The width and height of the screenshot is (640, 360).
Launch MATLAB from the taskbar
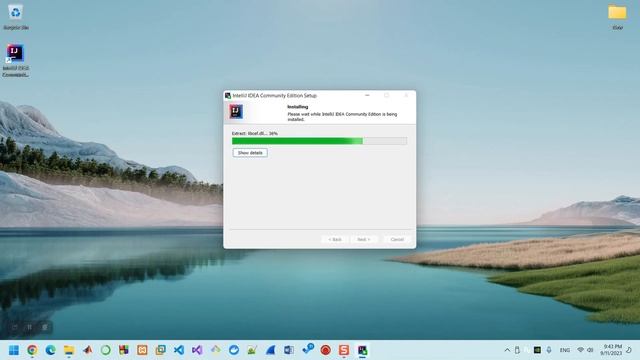(x=87, y=350)
